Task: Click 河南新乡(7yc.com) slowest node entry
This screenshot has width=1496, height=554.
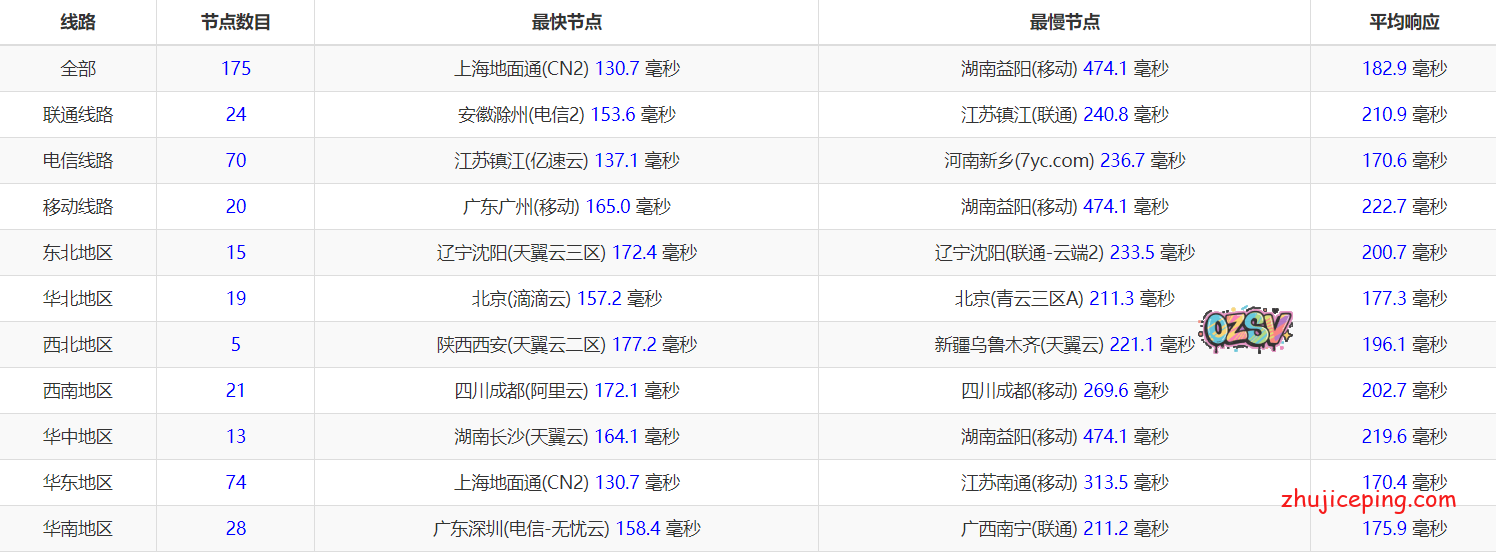Action: pos(1064,161)
